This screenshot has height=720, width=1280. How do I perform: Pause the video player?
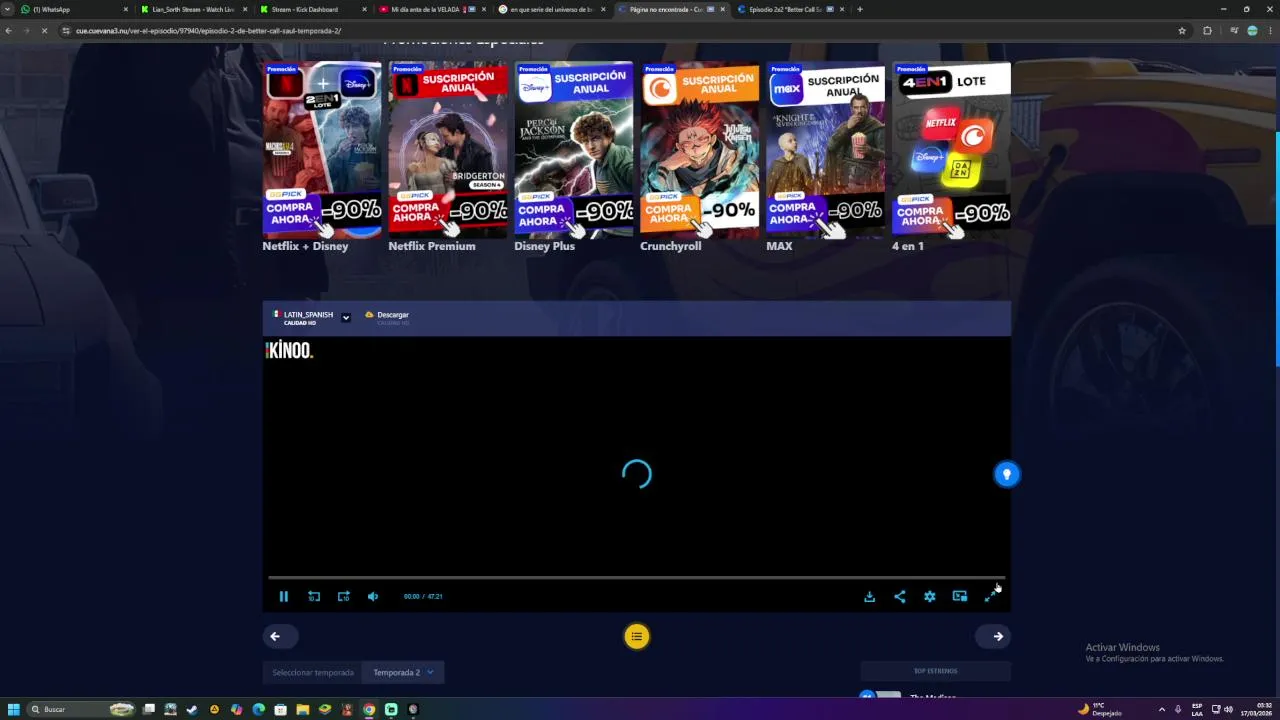point(283,596)
